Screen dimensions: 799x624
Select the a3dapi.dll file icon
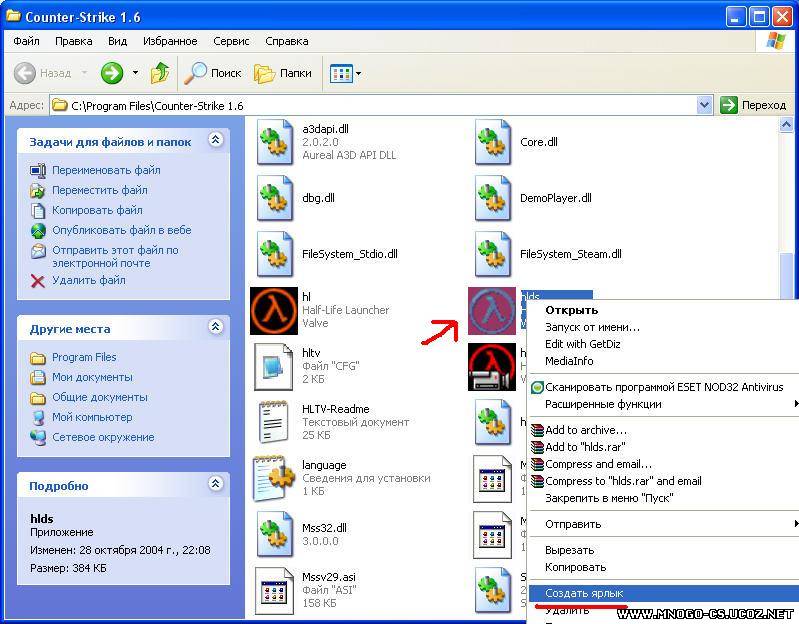click(275, 142)
